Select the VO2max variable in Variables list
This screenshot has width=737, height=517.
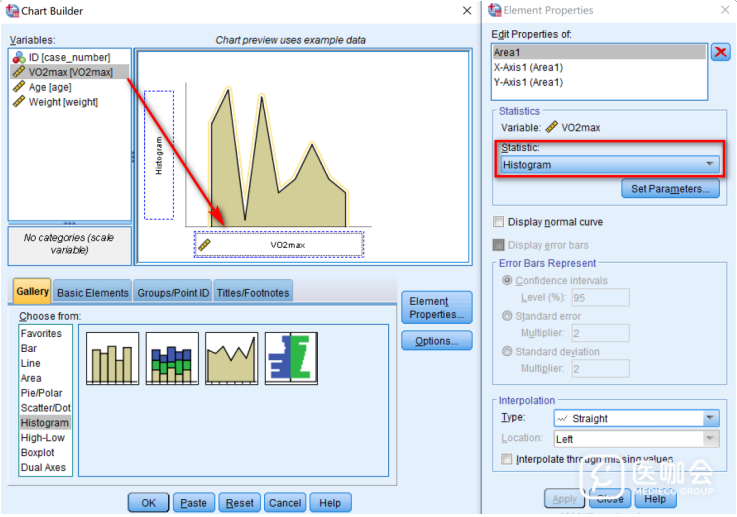[70, 72]
